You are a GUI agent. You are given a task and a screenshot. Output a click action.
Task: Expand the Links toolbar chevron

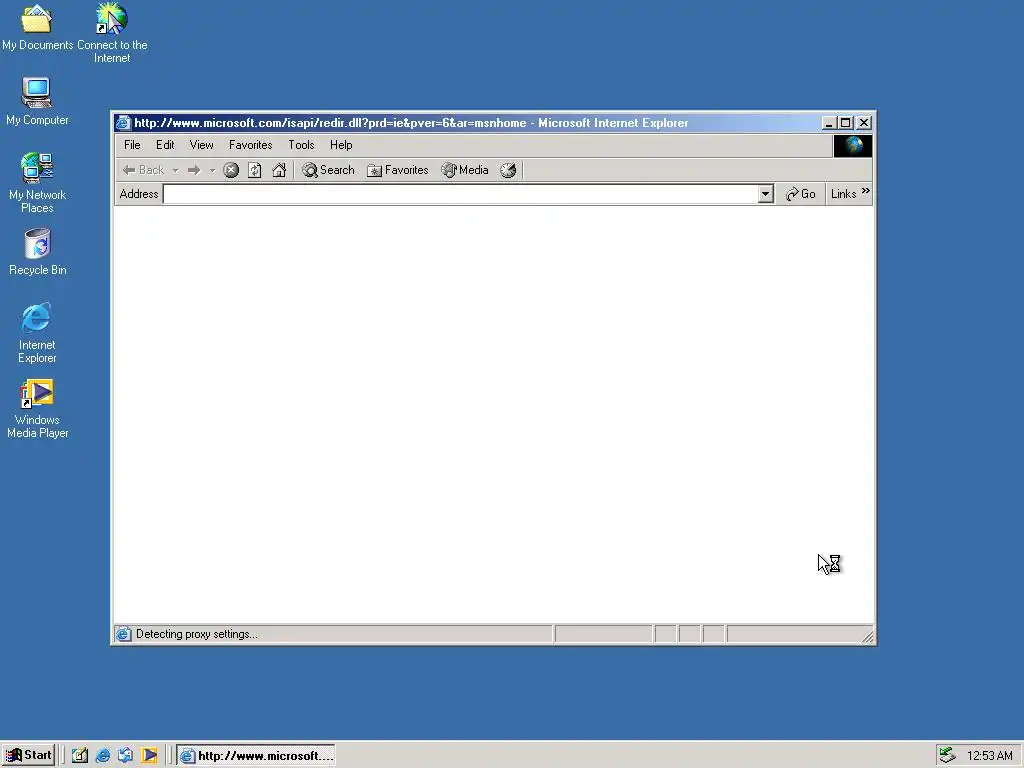click(x=865, y=191)
